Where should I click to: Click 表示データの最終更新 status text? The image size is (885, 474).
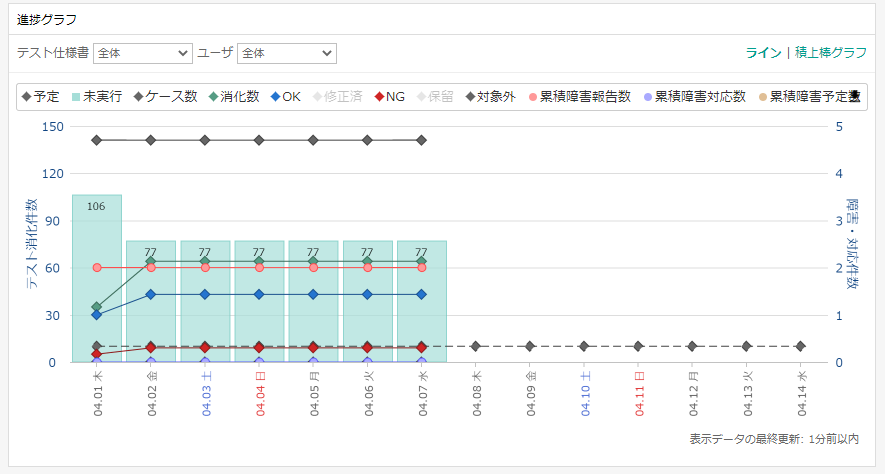tap(774, 438)
